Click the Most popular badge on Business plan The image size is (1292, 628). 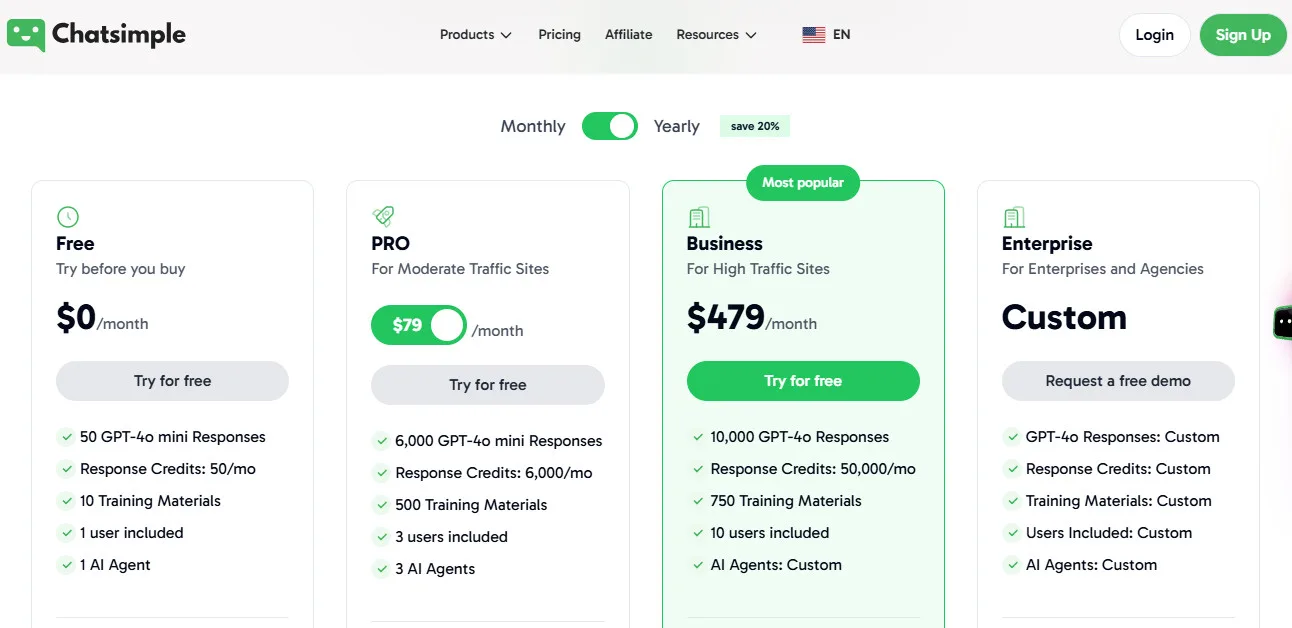click(x=802, y=183)
